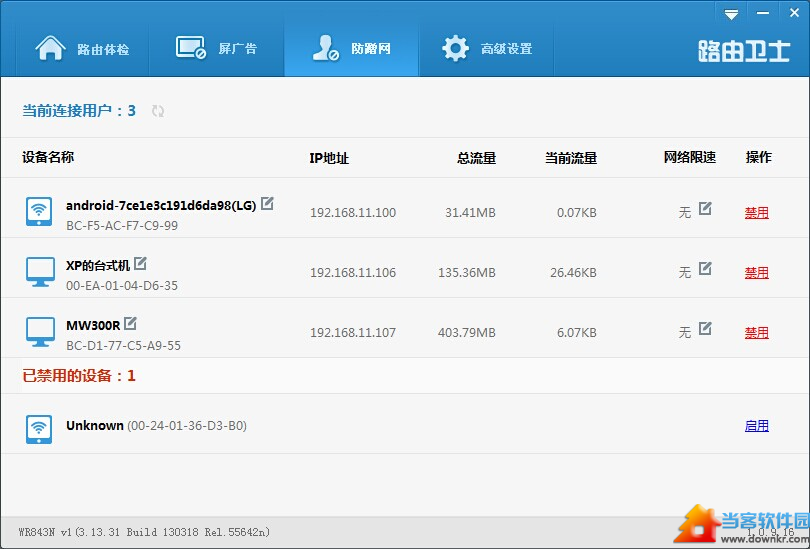
Task: Open the 屏广告 tab
Action: pos(217,48)
